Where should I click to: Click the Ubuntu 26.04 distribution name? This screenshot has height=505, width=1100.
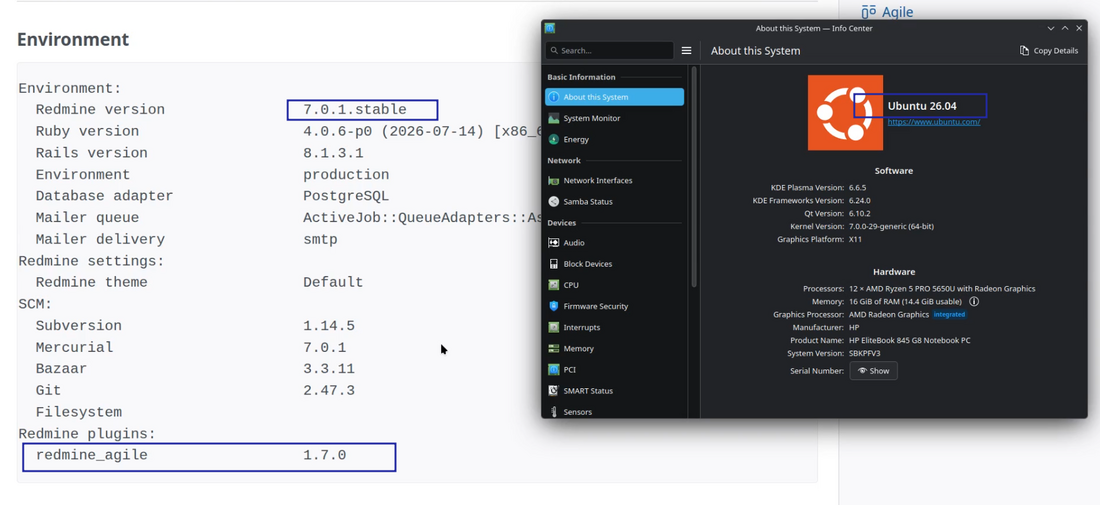pyautogui.click(x=922, y=107)
